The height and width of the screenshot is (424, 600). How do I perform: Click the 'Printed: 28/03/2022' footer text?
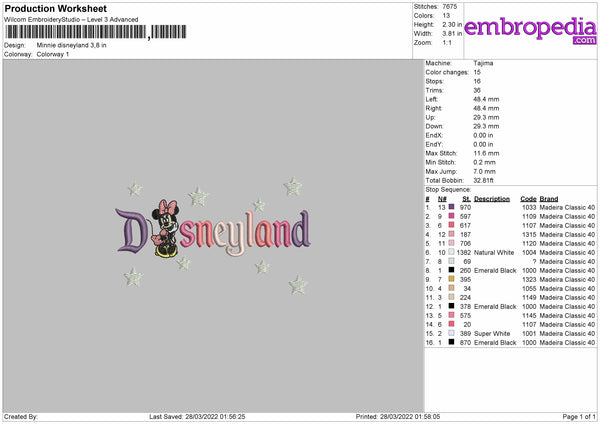[x=398, y=416]
